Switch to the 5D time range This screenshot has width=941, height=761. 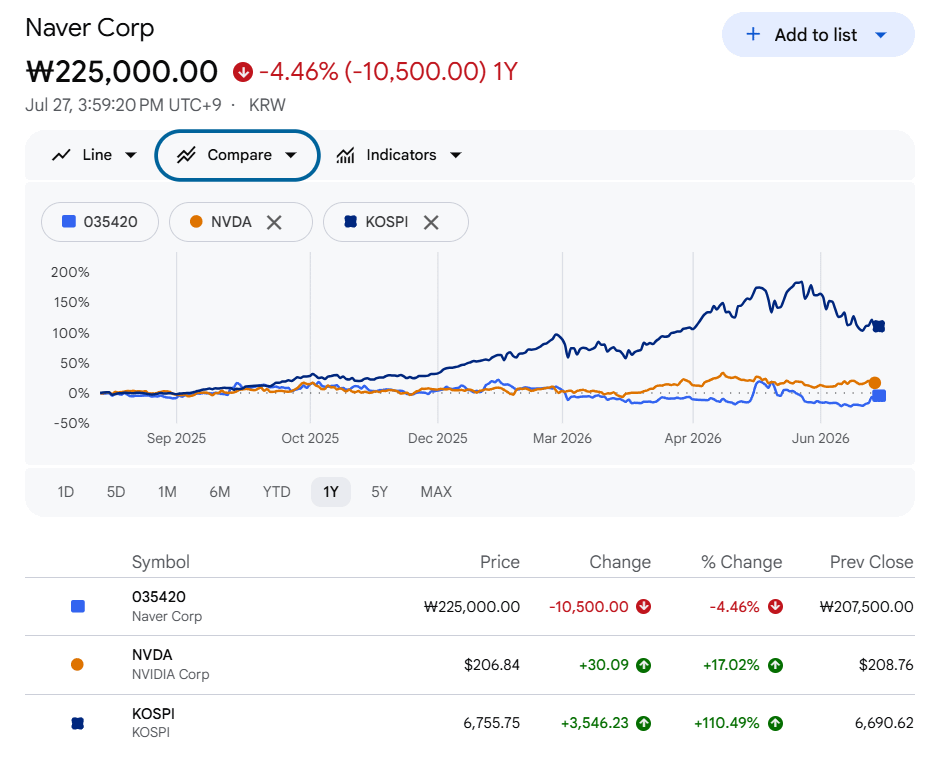point(116,492)
